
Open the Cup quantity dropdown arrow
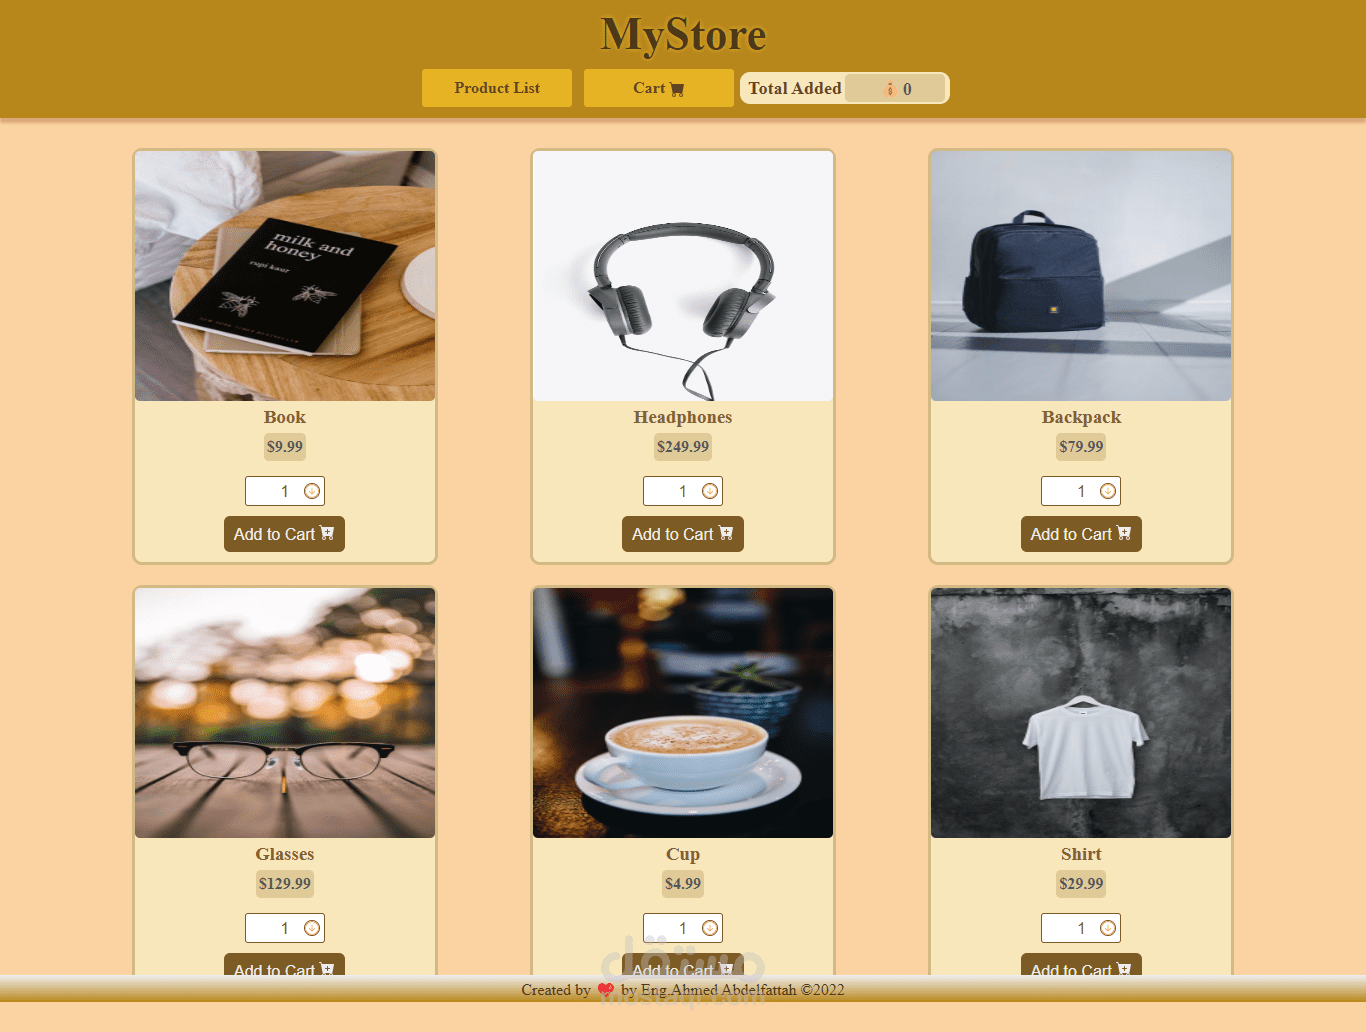(710, 928)
